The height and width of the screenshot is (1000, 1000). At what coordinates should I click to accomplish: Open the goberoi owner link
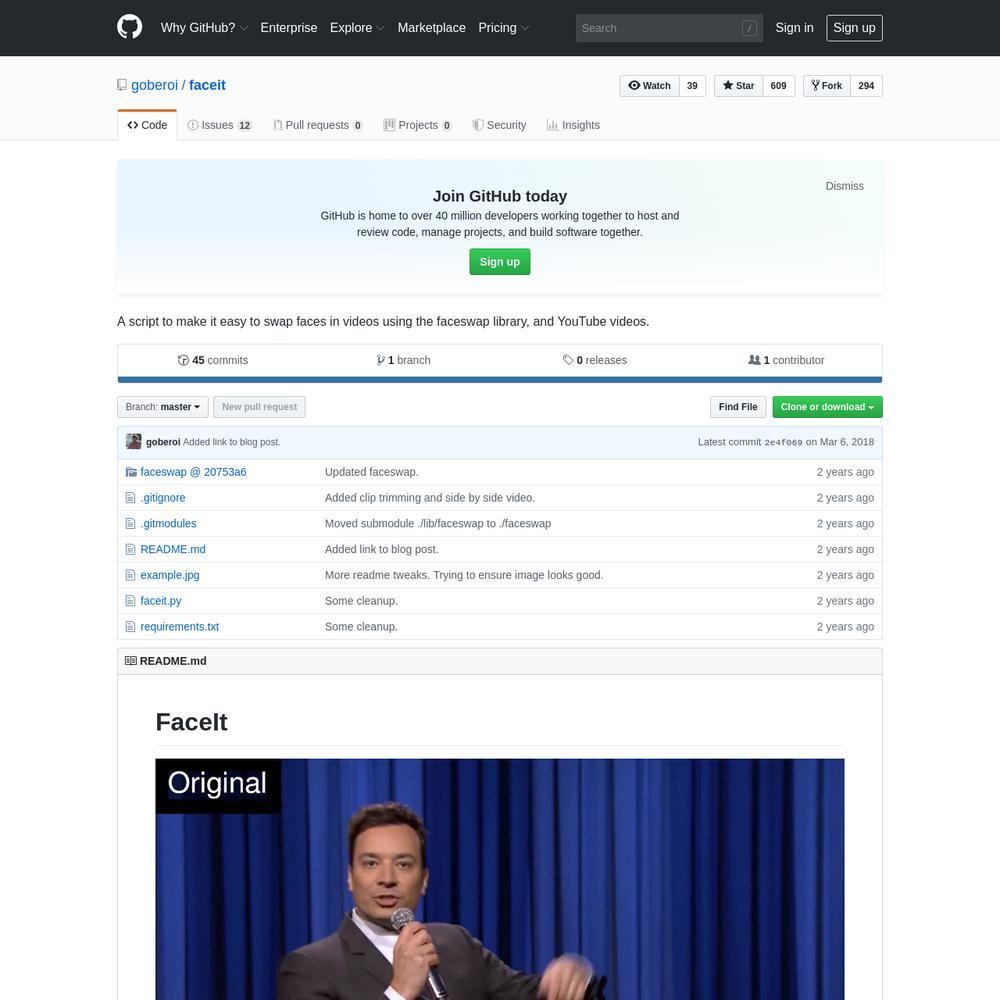(154, 85)
